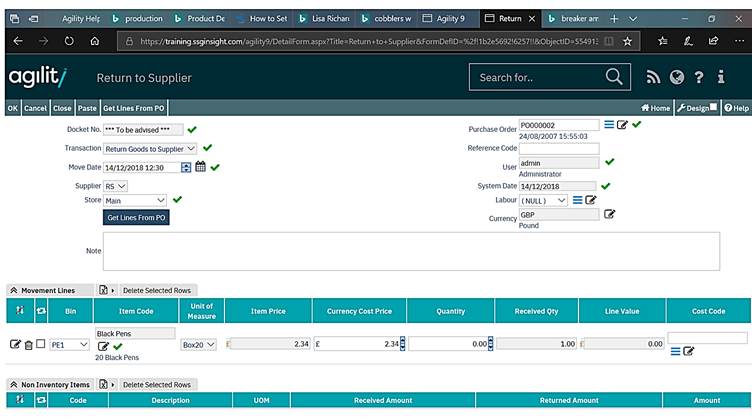This screenshot has width=752, height=419.
Task: Delete the Black Pens movement line
Action: (28, 344)
